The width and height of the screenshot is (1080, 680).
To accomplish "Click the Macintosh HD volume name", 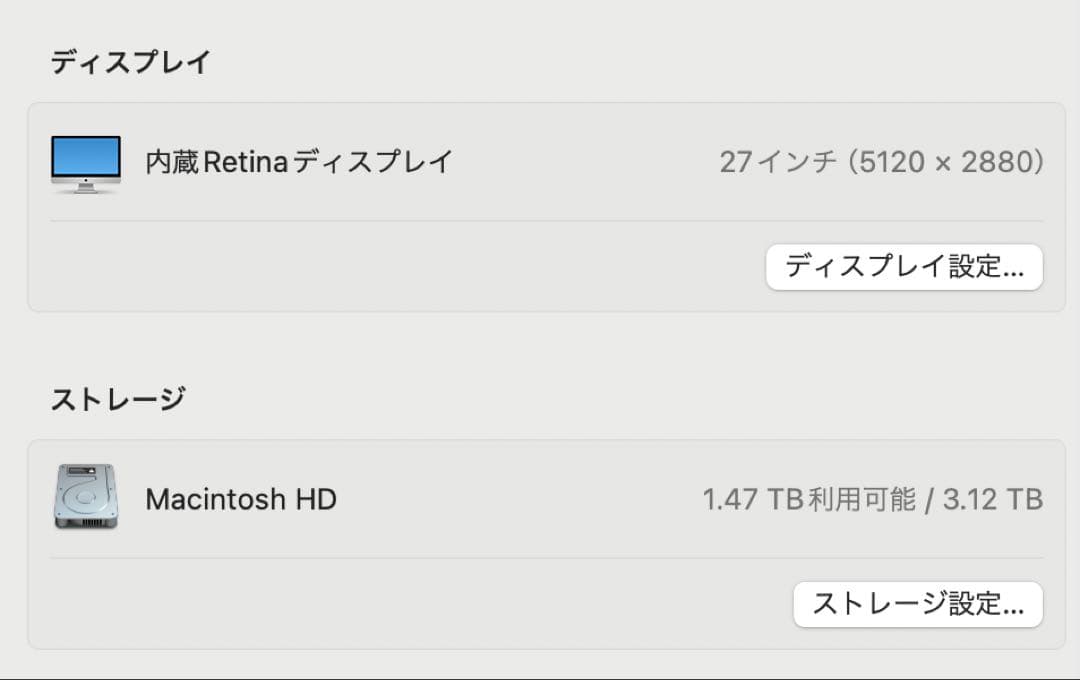I will point(241,499).
